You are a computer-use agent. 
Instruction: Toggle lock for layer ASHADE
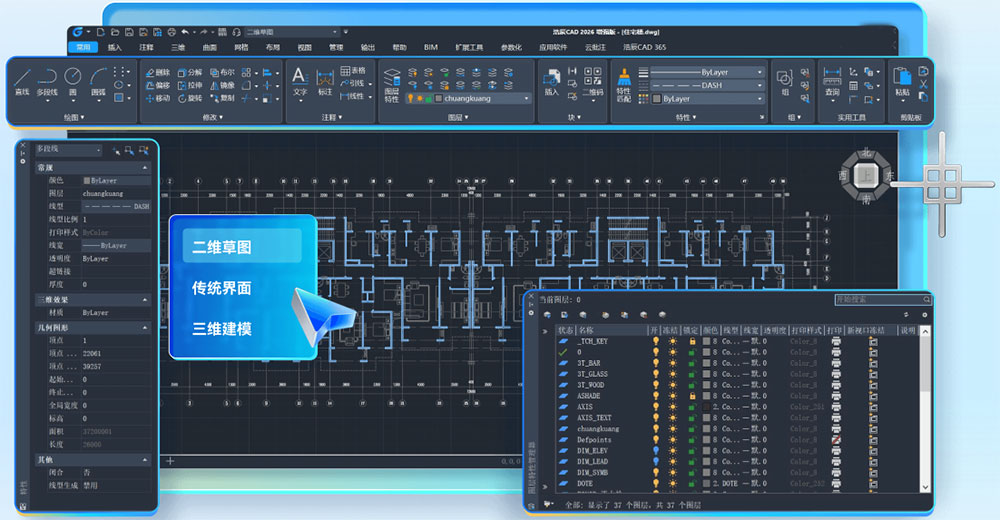click(692, 396)
